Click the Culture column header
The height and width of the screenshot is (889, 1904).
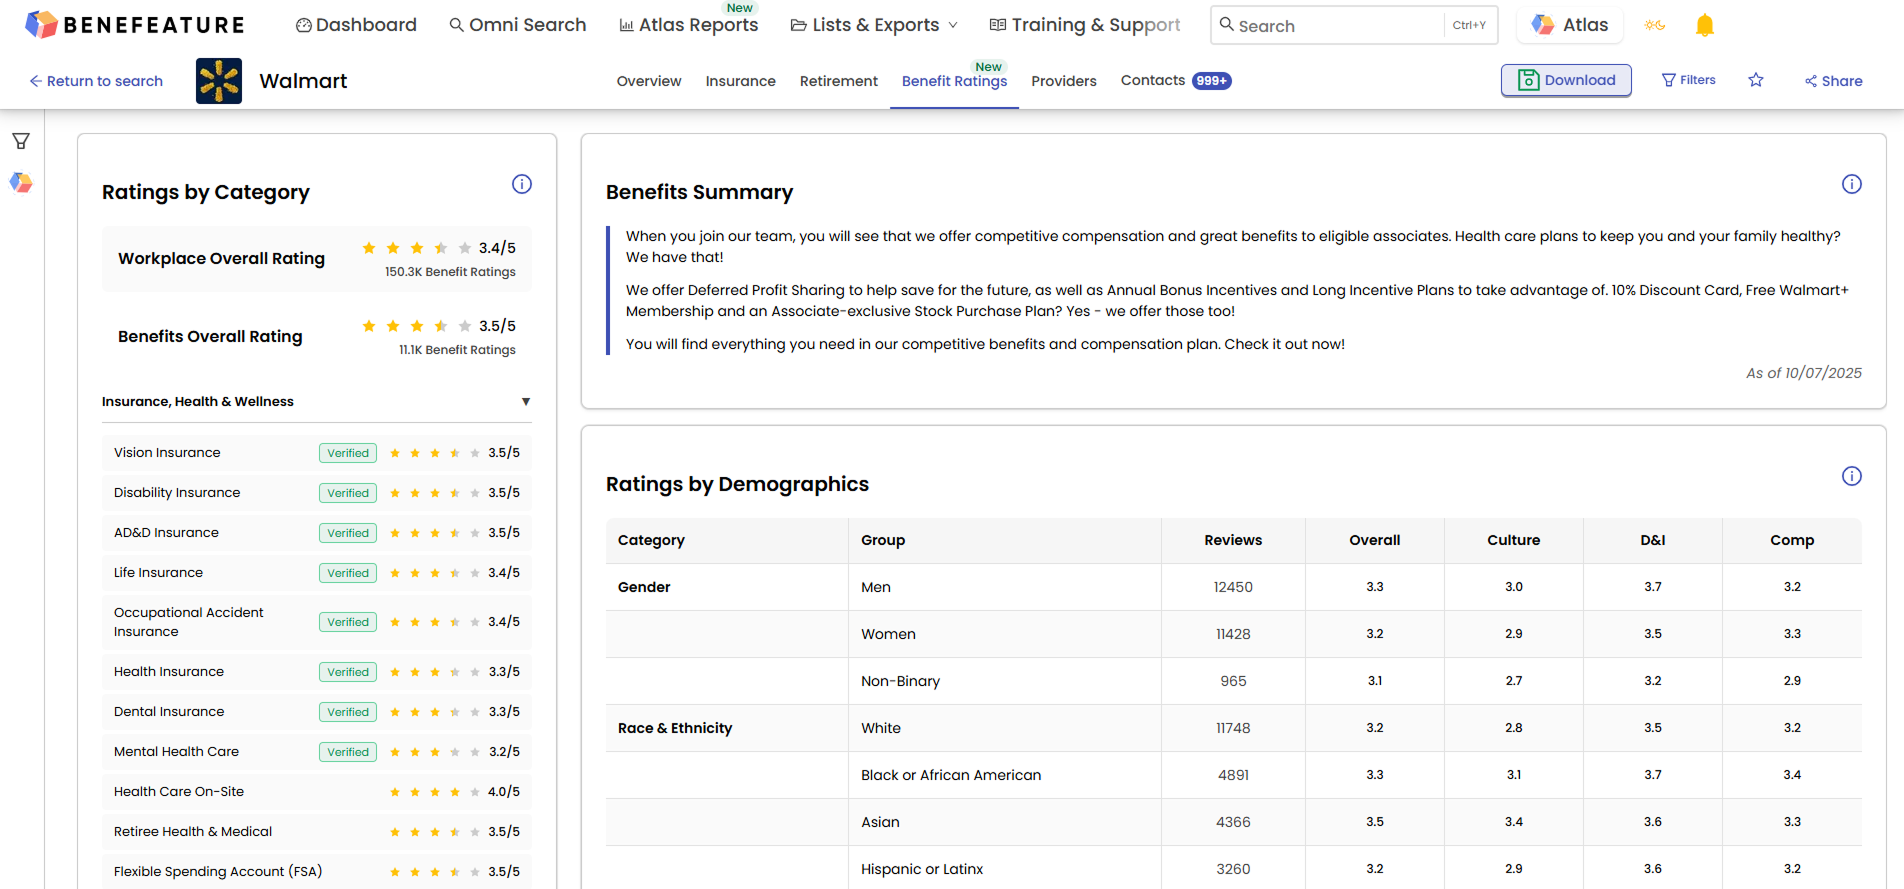click(1513, 540)
